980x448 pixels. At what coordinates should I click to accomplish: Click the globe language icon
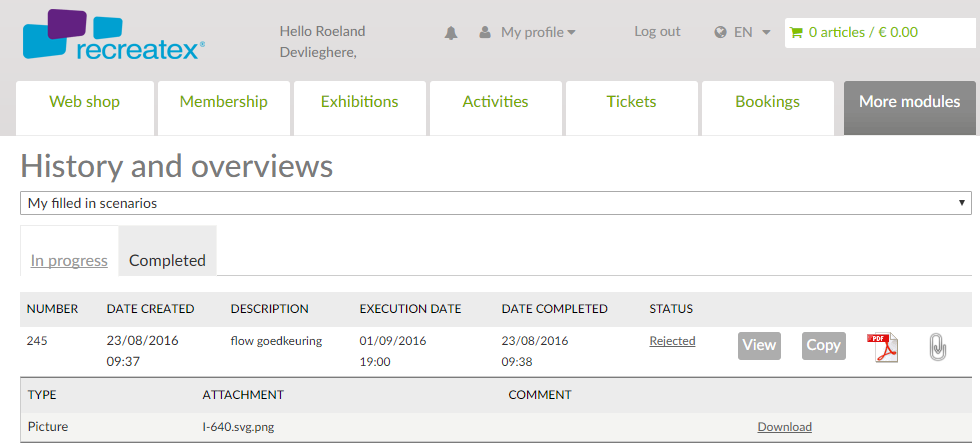coord(720,32)
